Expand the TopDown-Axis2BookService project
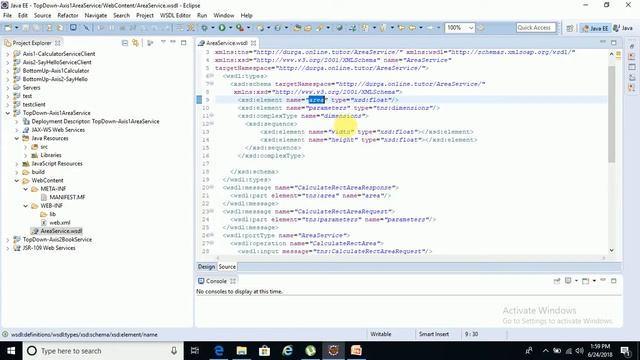This screenshot has height=360, width=640. pyautogui.click(x=7, y=240)
